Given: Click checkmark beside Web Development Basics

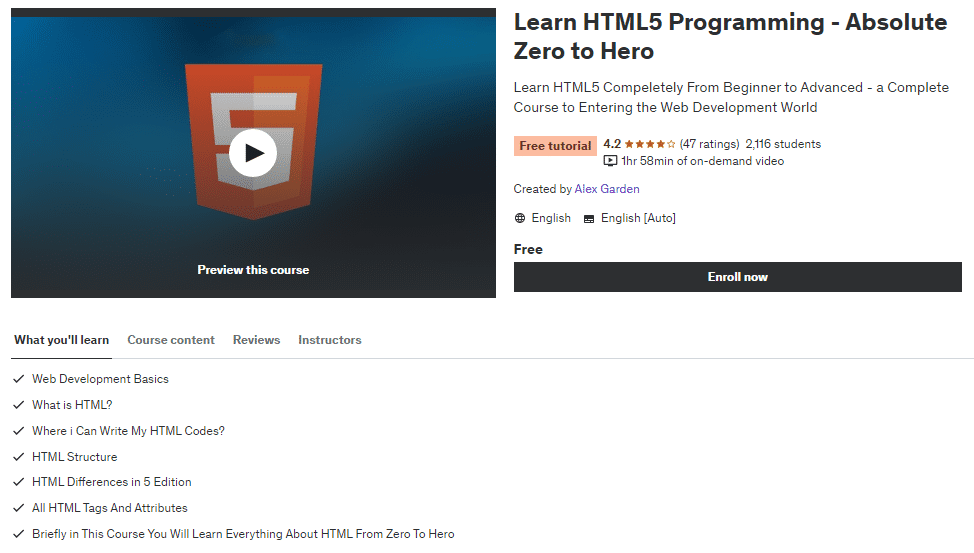Looking at the screenshot, I should click(19, 379).
